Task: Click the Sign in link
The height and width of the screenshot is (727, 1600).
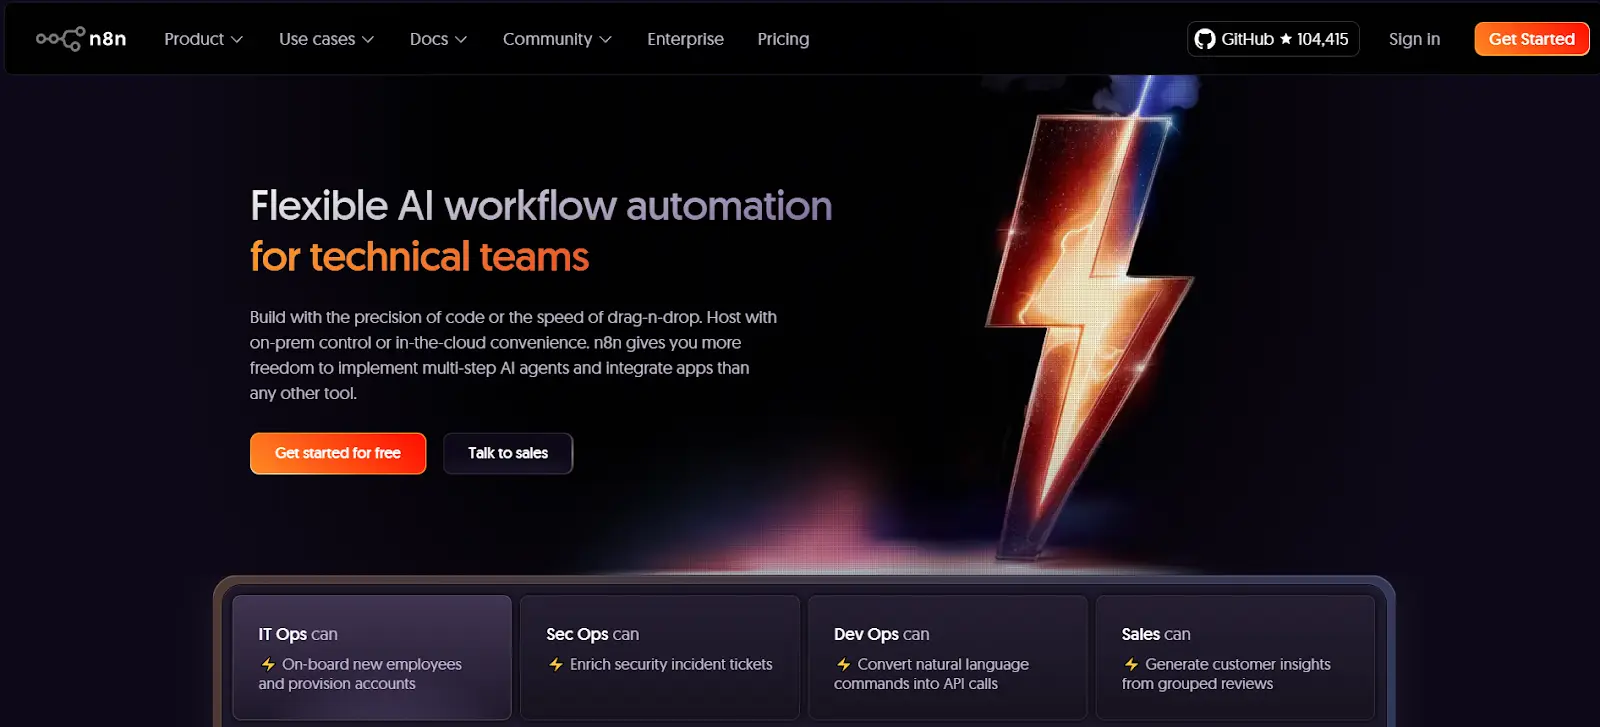Action: tap(1414, 39)
